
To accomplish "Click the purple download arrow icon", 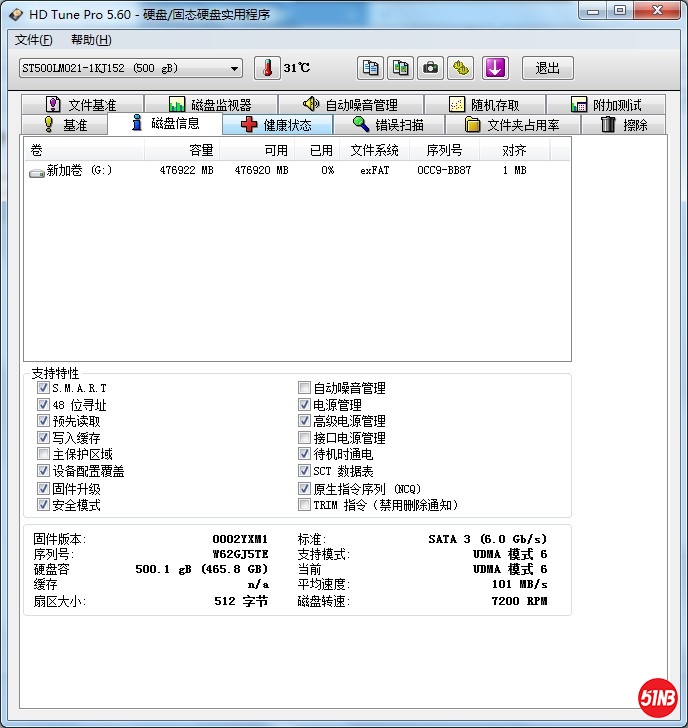I will [496, 68].
